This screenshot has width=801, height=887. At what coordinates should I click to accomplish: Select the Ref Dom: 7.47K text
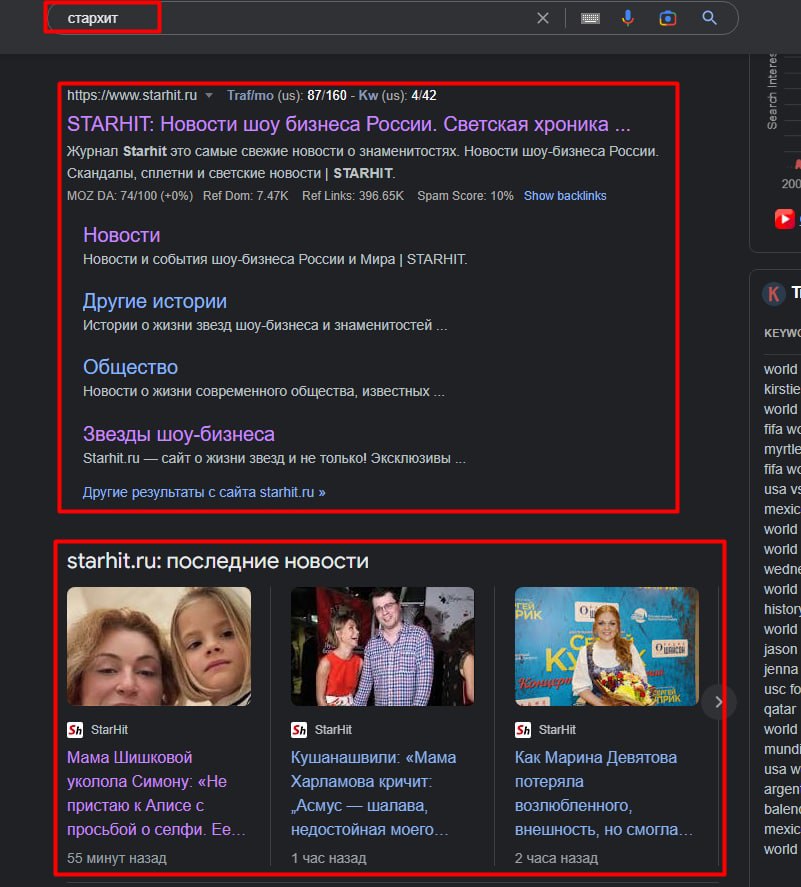tap(246, 196)
